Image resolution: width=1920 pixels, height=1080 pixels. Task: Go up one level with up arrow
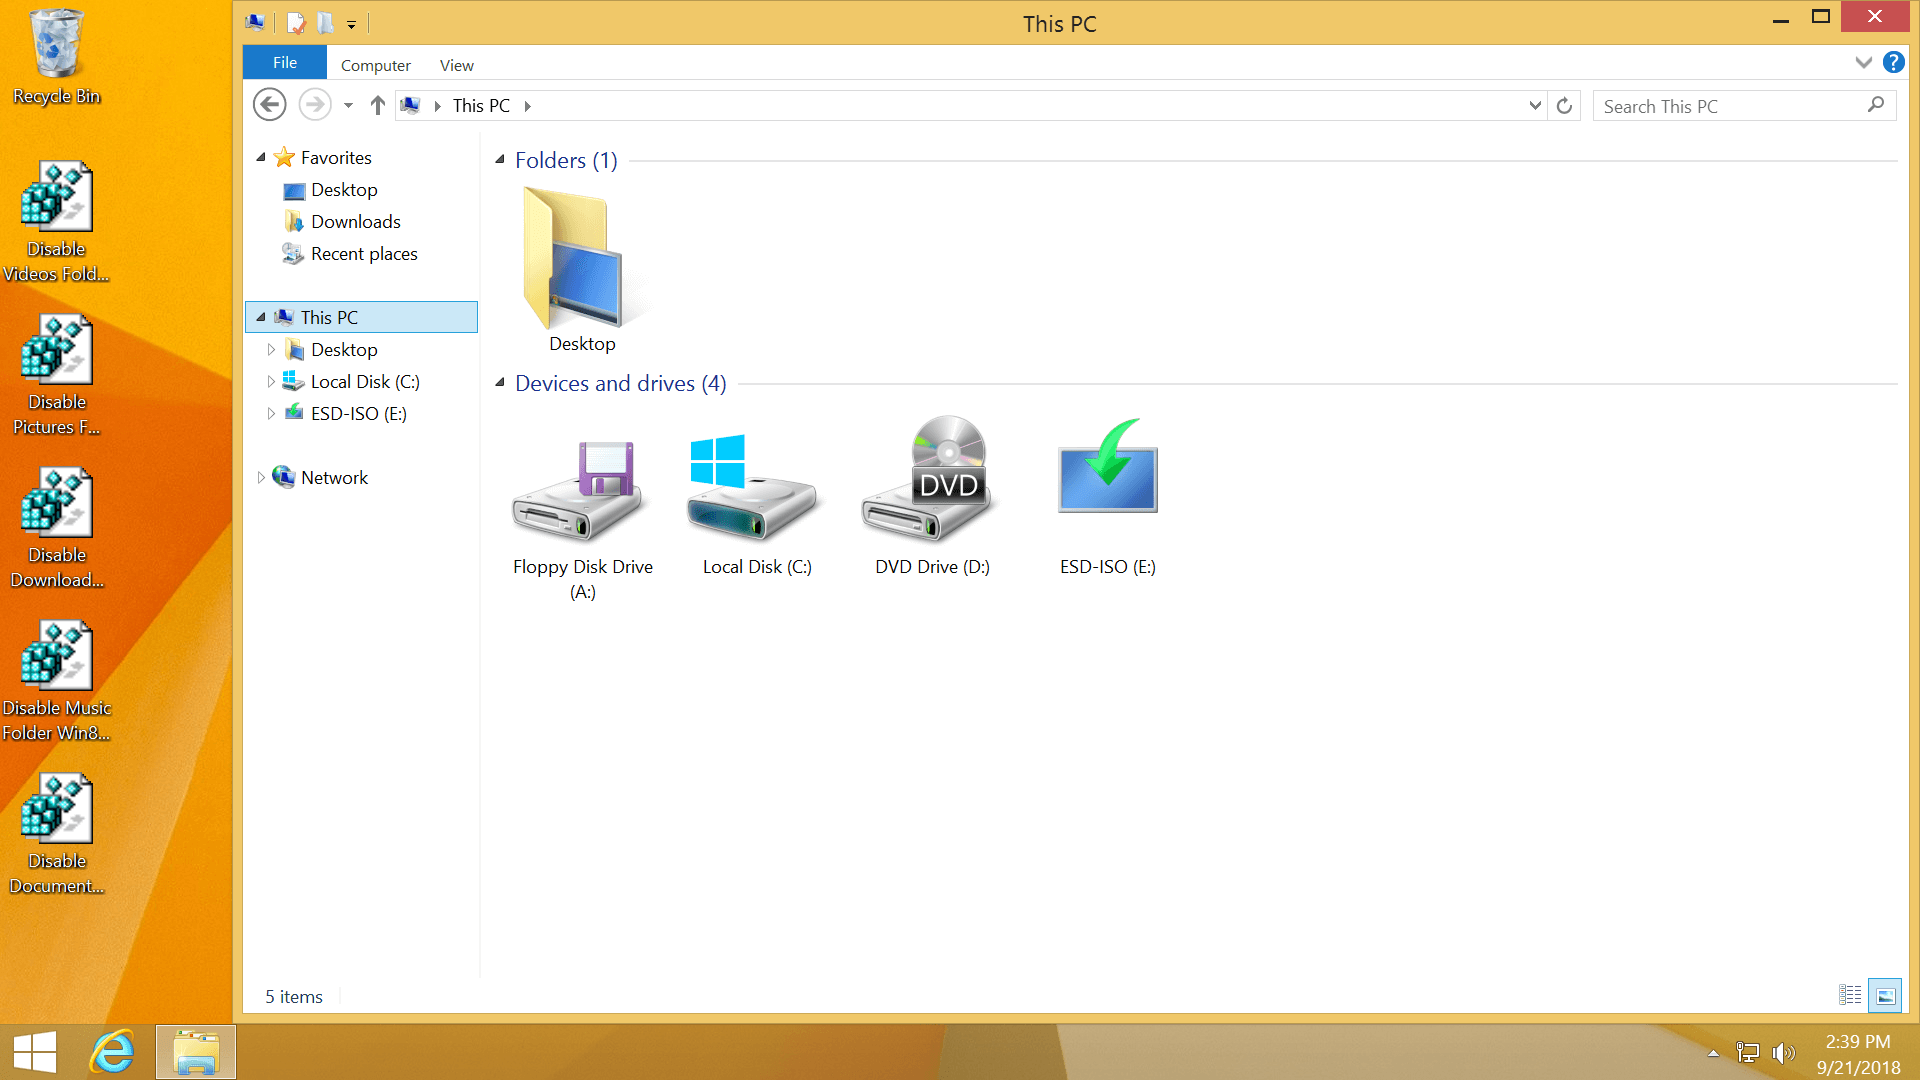point(377,106)
